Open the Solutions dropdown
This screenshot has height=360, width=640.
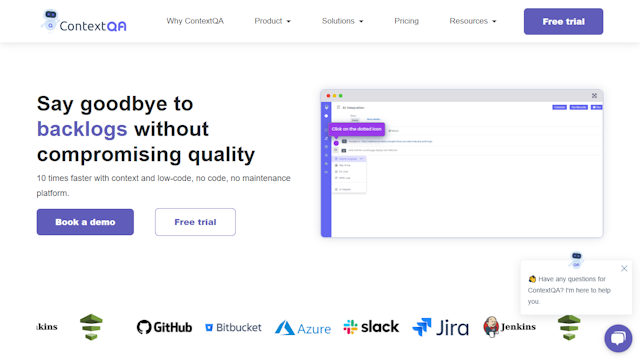(x=342, y=21)
